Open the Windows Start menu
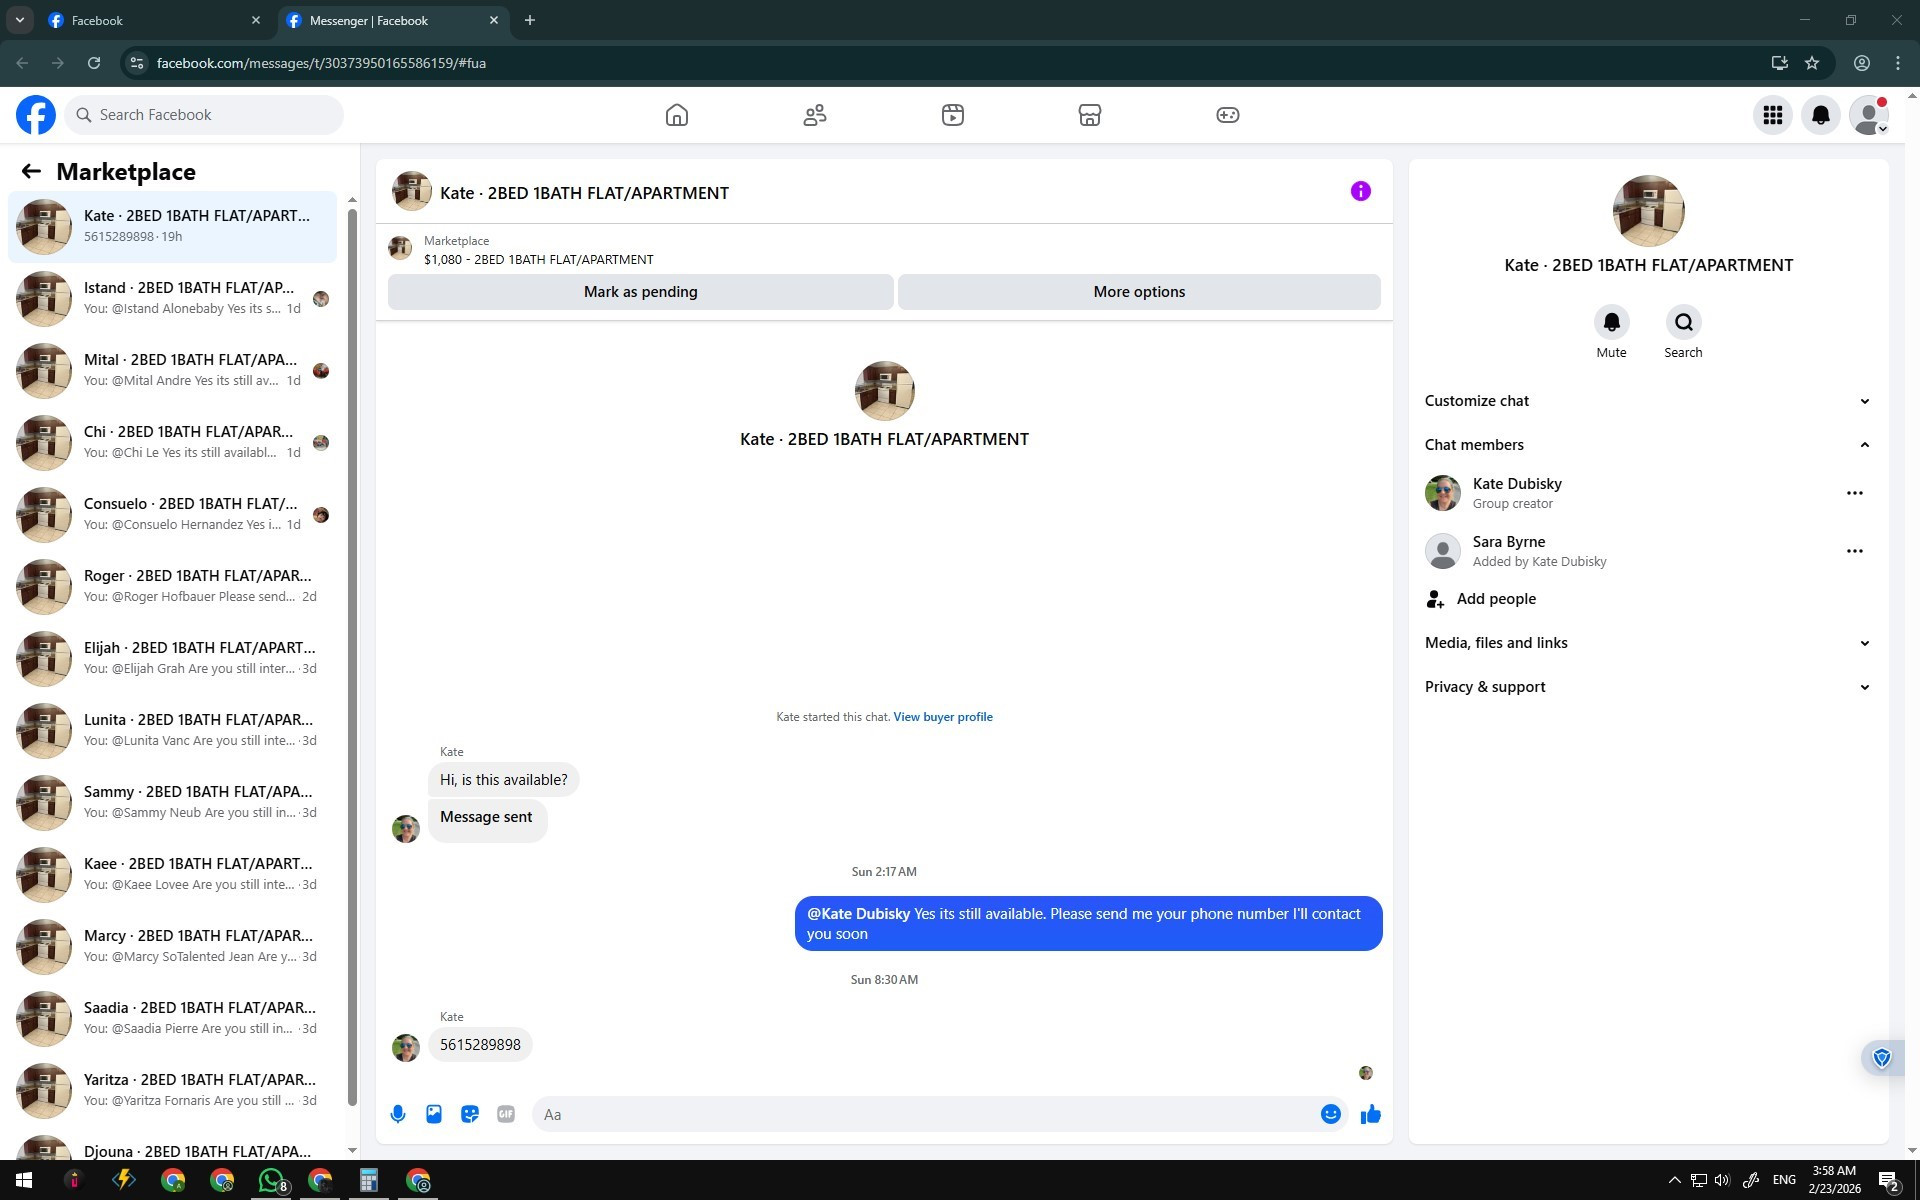1920x1200 pixels. pyautogui.click(x=24, y=1180)
